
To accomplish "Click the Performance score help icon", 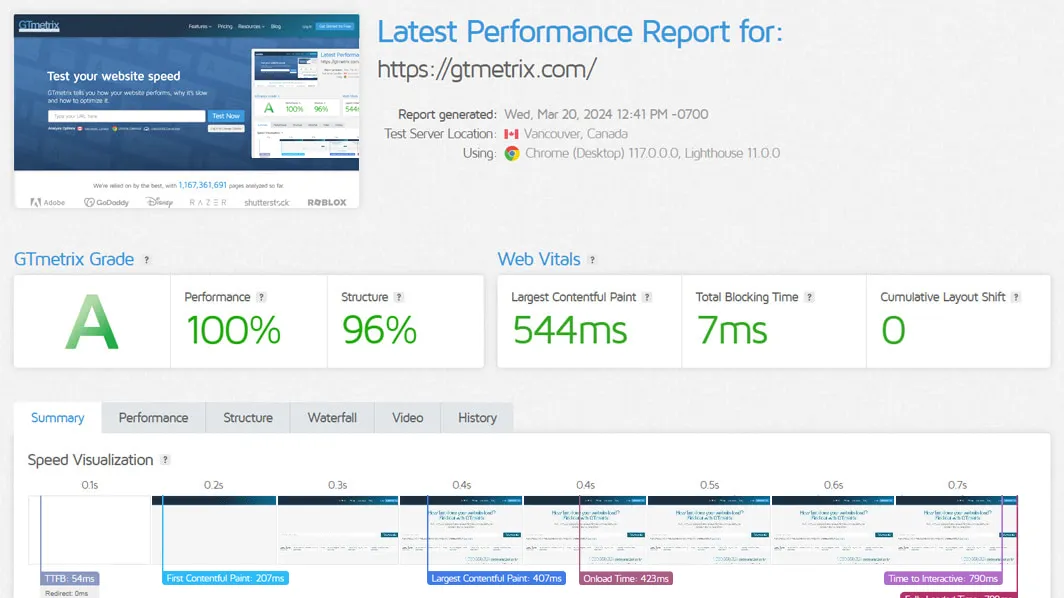I will click(262, 297).
